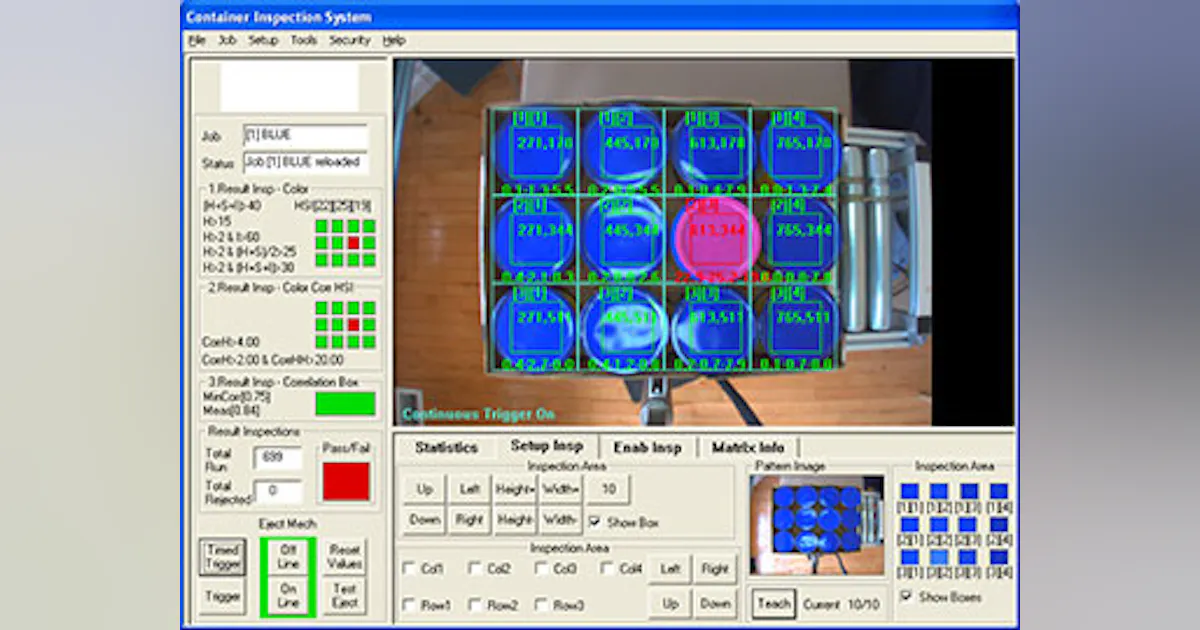
Task: Select inspection area square [3][2]
Action: pos(939,557)
